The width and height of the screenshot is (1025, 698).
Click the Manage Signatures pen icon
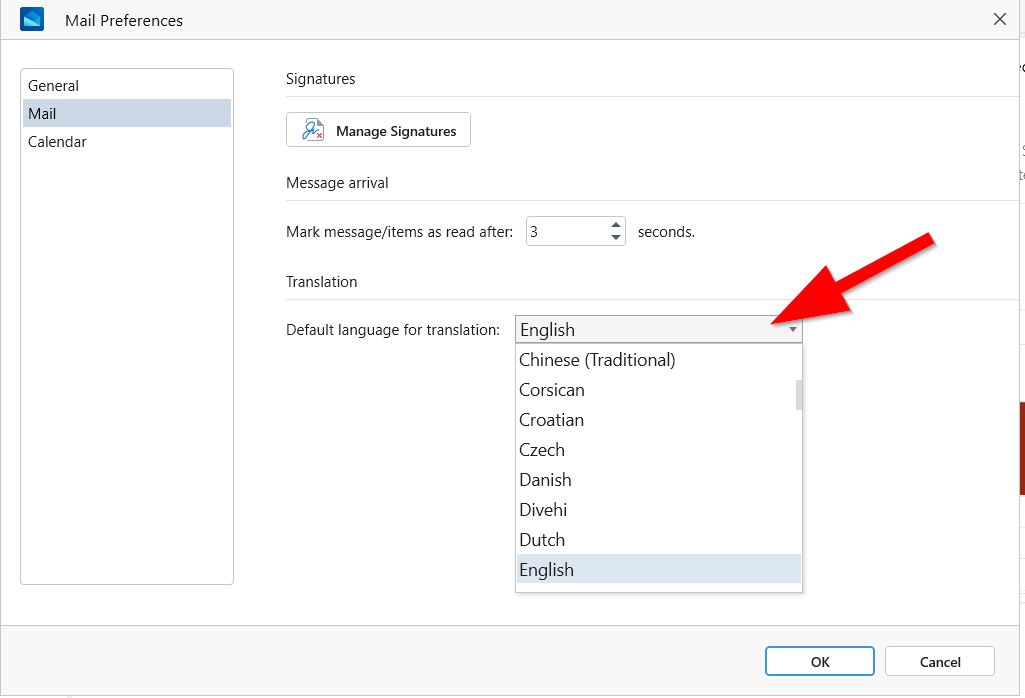click(x=313, y=130)
